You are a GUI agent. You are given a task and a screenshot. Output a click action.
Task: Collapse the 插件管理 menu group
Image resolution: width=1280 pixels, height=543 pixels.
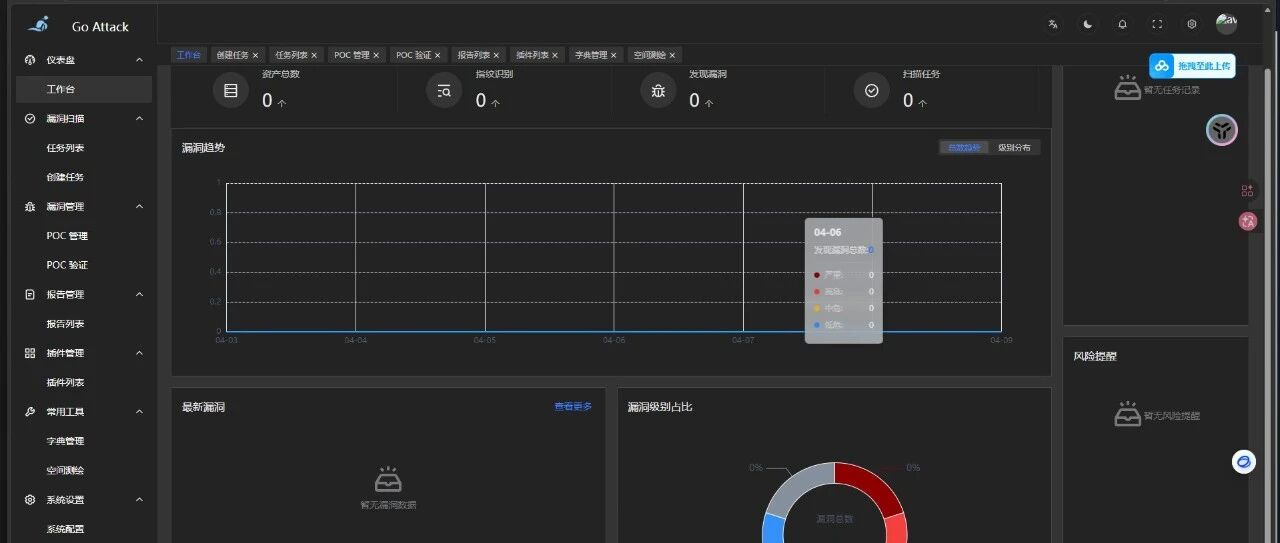pyautogui.click(x=139, y=353)
